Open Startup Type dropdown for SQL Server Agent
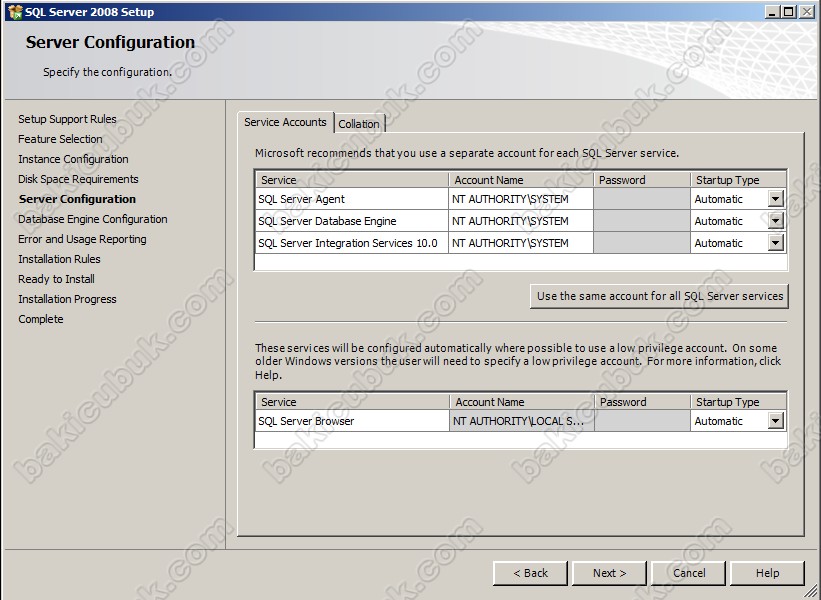This screenshot has width=821, height=600. tap(775, 199)
